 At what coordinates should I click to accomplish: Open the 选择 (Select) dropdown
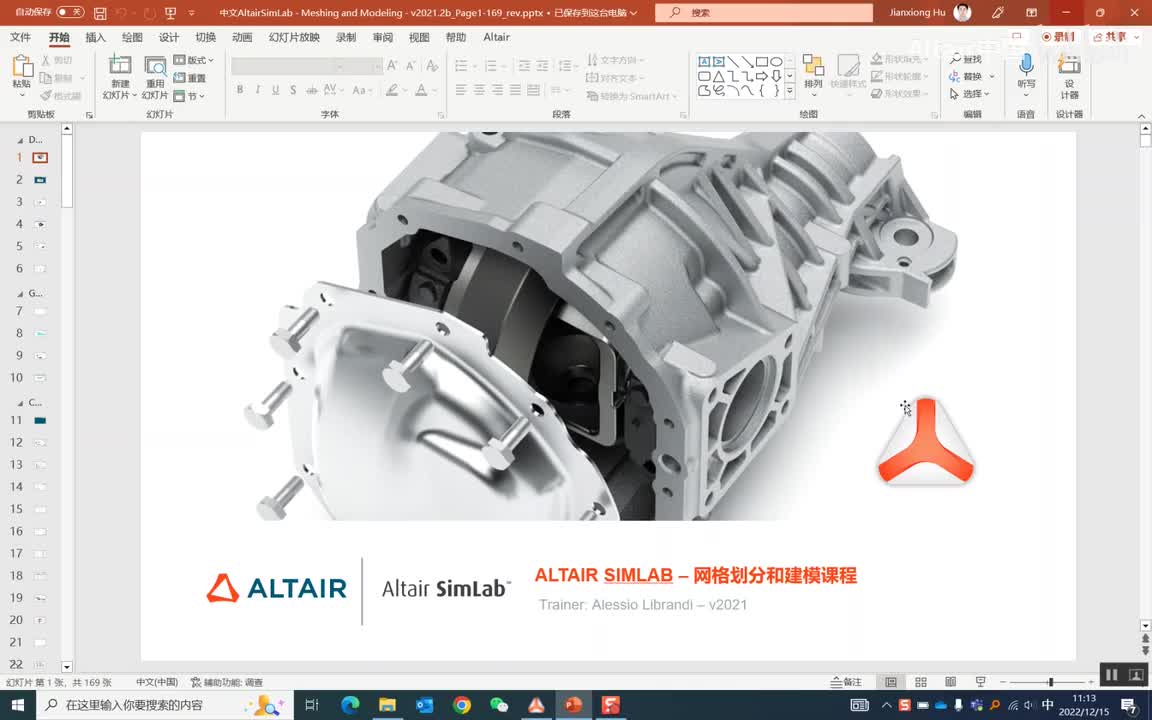point(970,94)
